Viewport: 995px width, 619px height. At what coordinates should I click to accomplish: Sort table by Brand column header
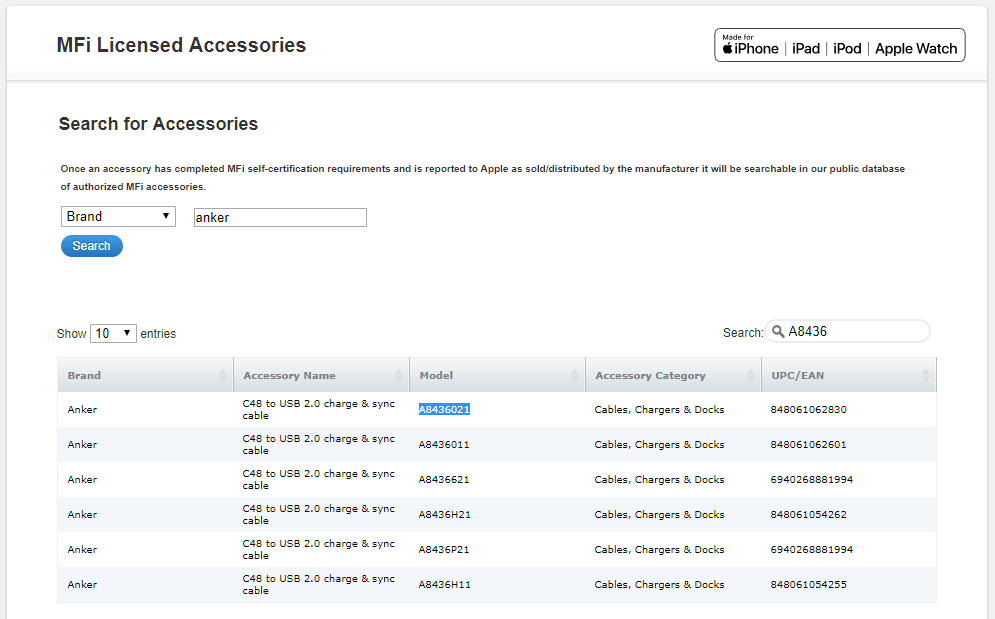point(145,375)
